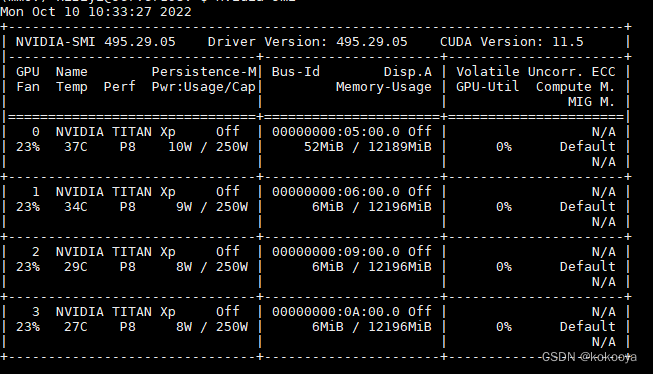This screenshot has height=374, width=653.
Task: Click GPU 0 utilization "0%"
Action: [503, 147]
